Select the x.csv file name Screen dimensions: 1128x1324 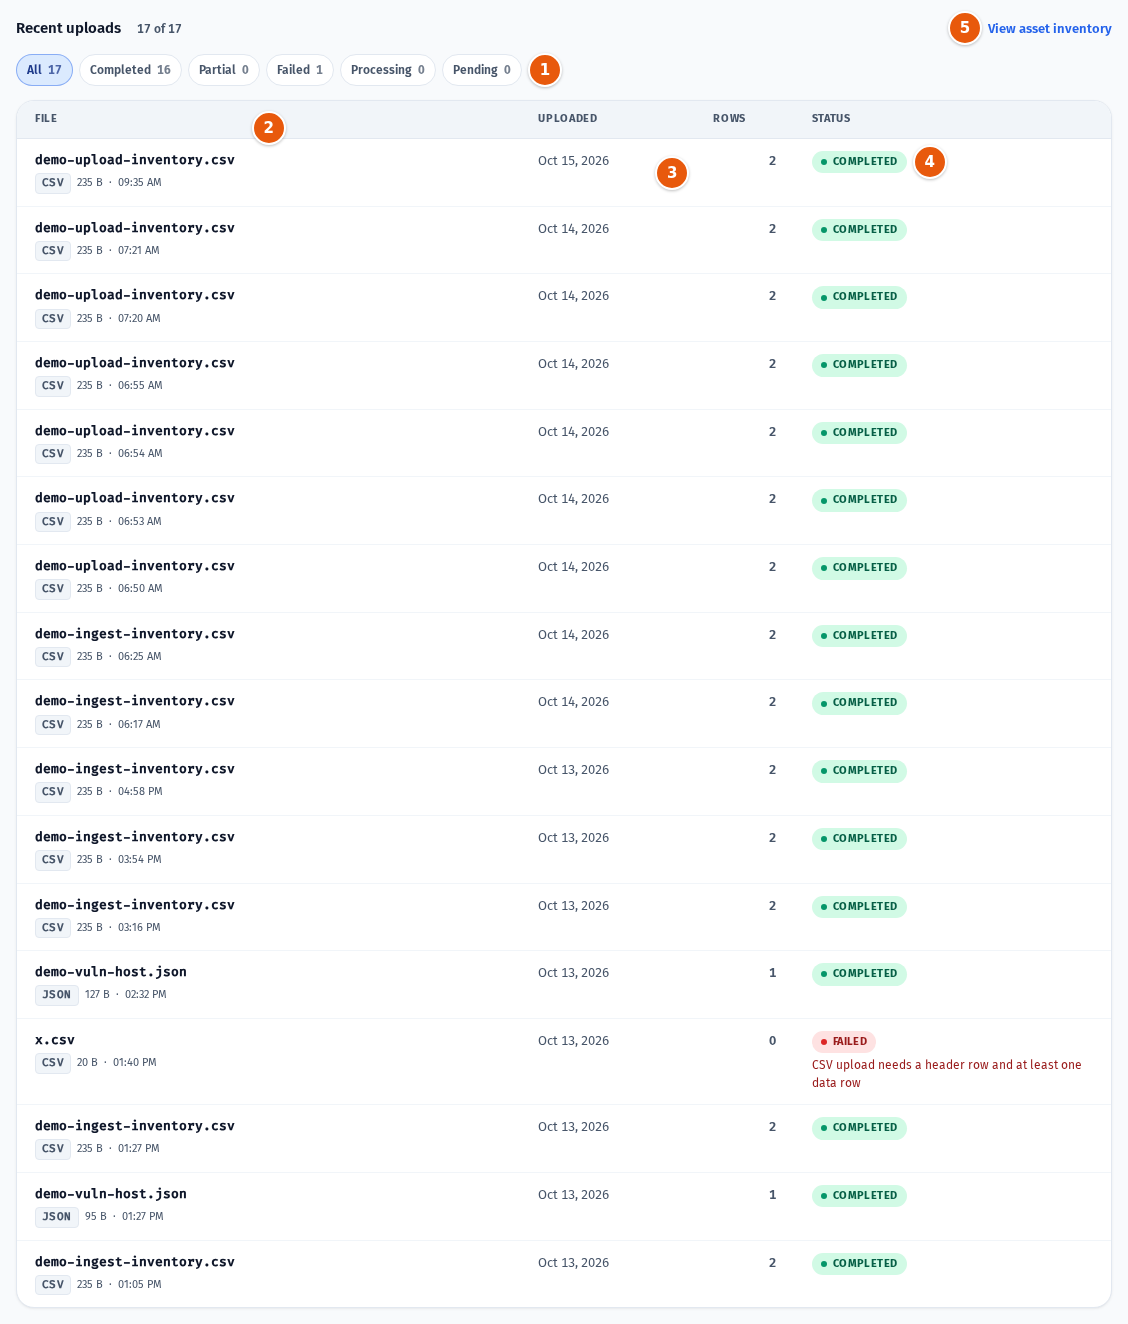coord(55,1040)
